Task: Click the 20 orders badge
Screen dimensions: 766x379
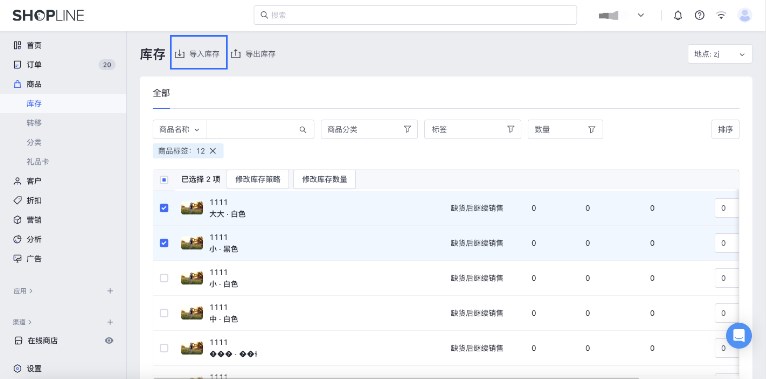Action: (x=107, y=64)
